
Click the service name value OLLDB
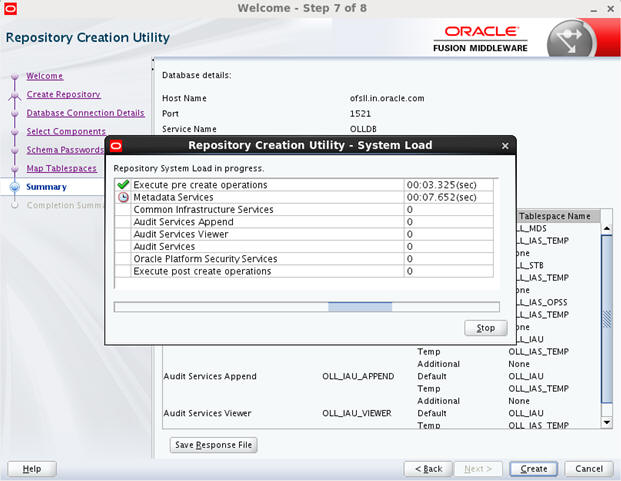[363, 129]
